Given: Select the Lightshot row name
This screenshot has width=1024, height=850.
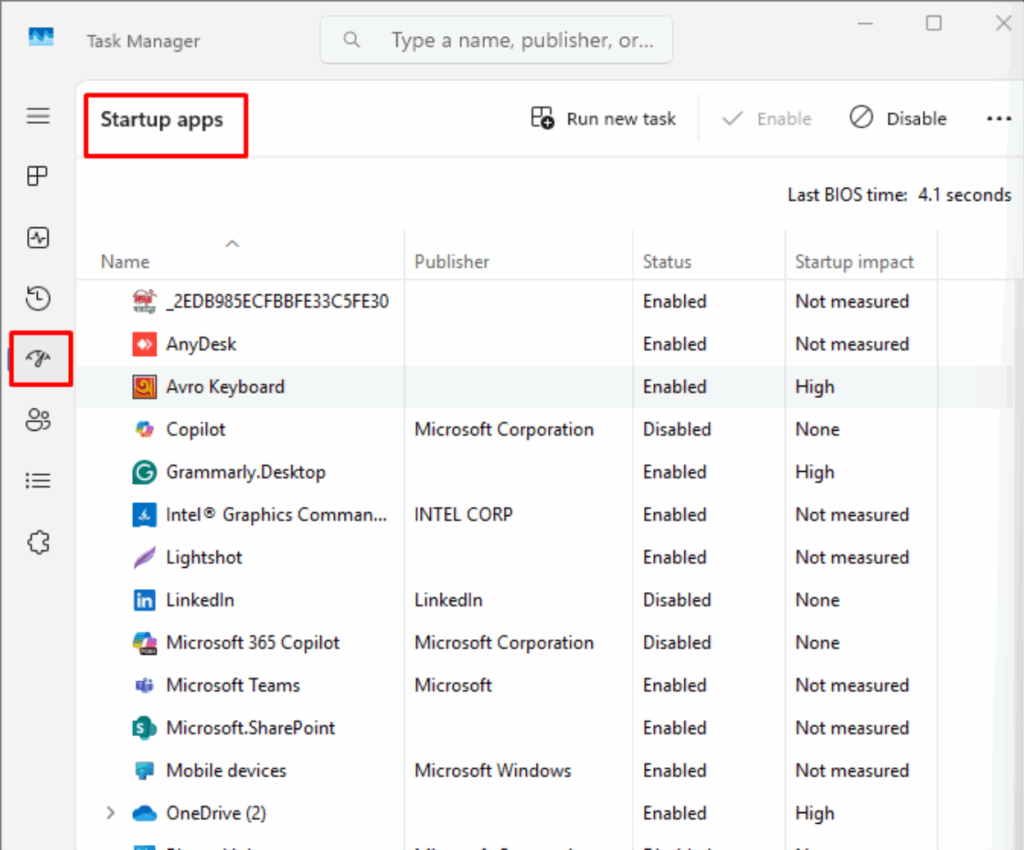Looking at the screenshot, I should pos(204,558).
